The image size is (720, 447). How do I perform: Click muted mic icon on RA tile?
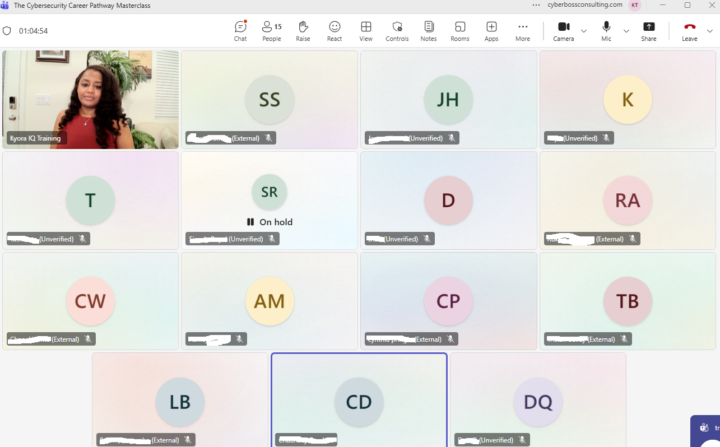pos(633,239)
